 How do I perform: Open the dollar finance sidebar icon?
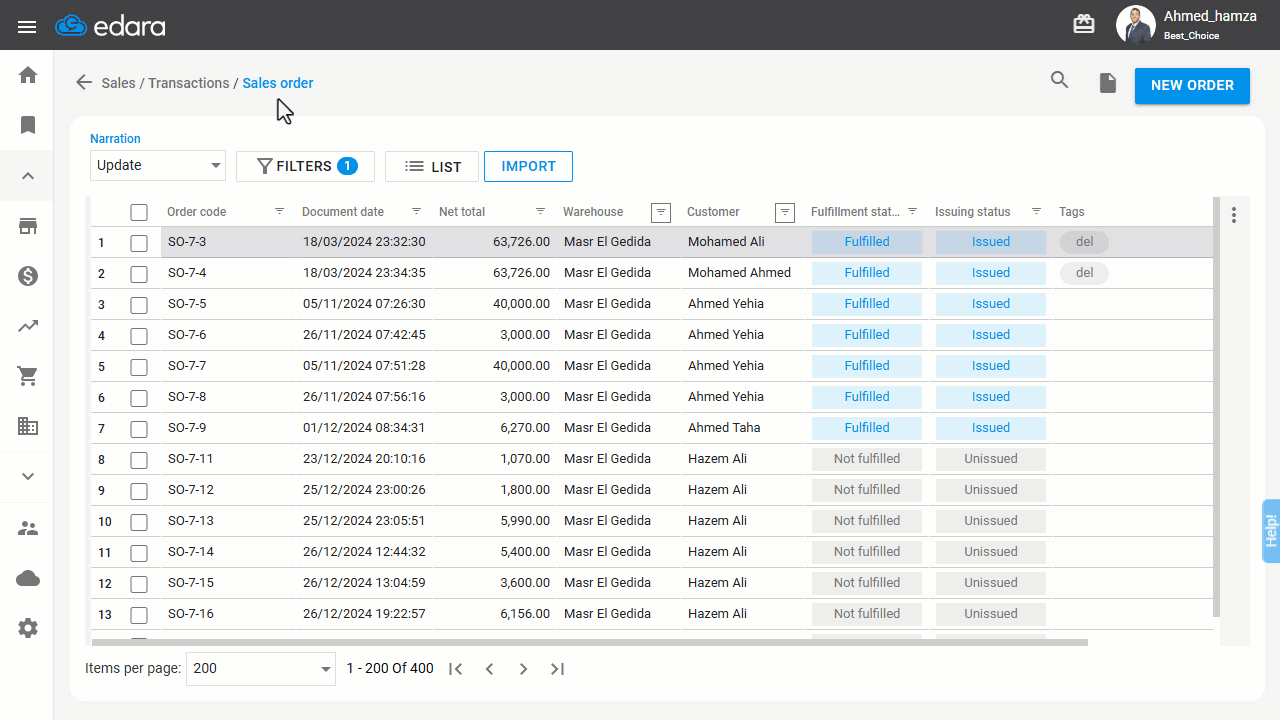pos(28,276)
